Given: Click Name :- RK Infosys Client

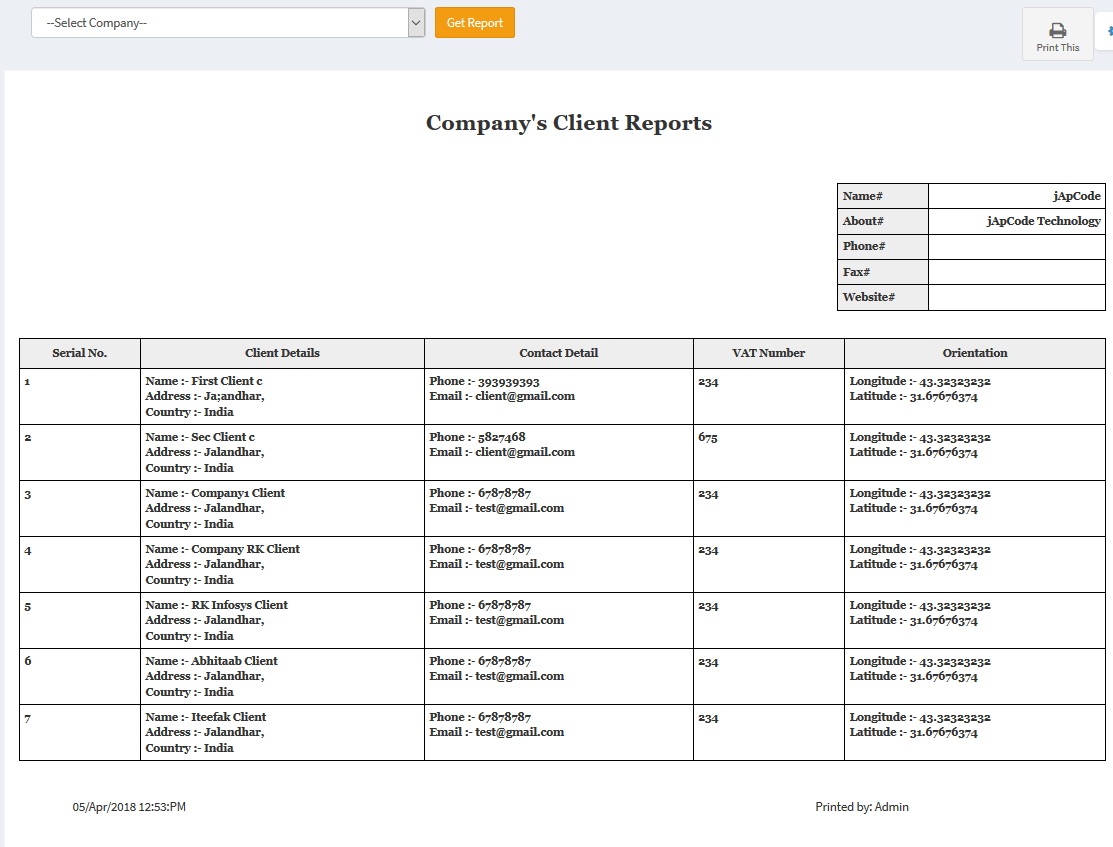Looking at the screenshot, I should (216, 605).
